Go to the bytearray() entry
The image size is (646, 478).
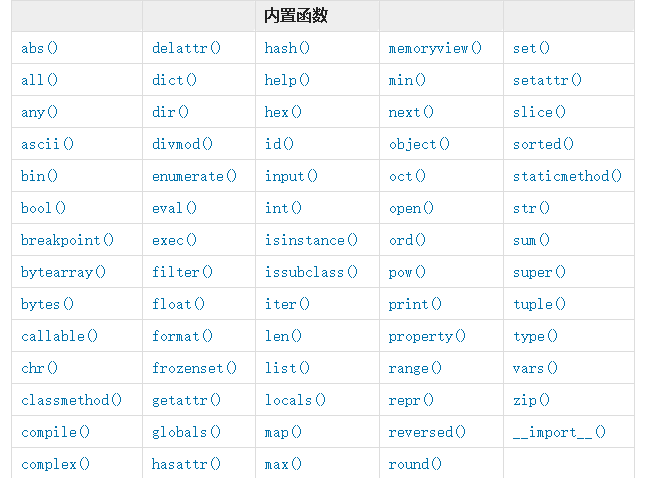click(x=64, y=272)
